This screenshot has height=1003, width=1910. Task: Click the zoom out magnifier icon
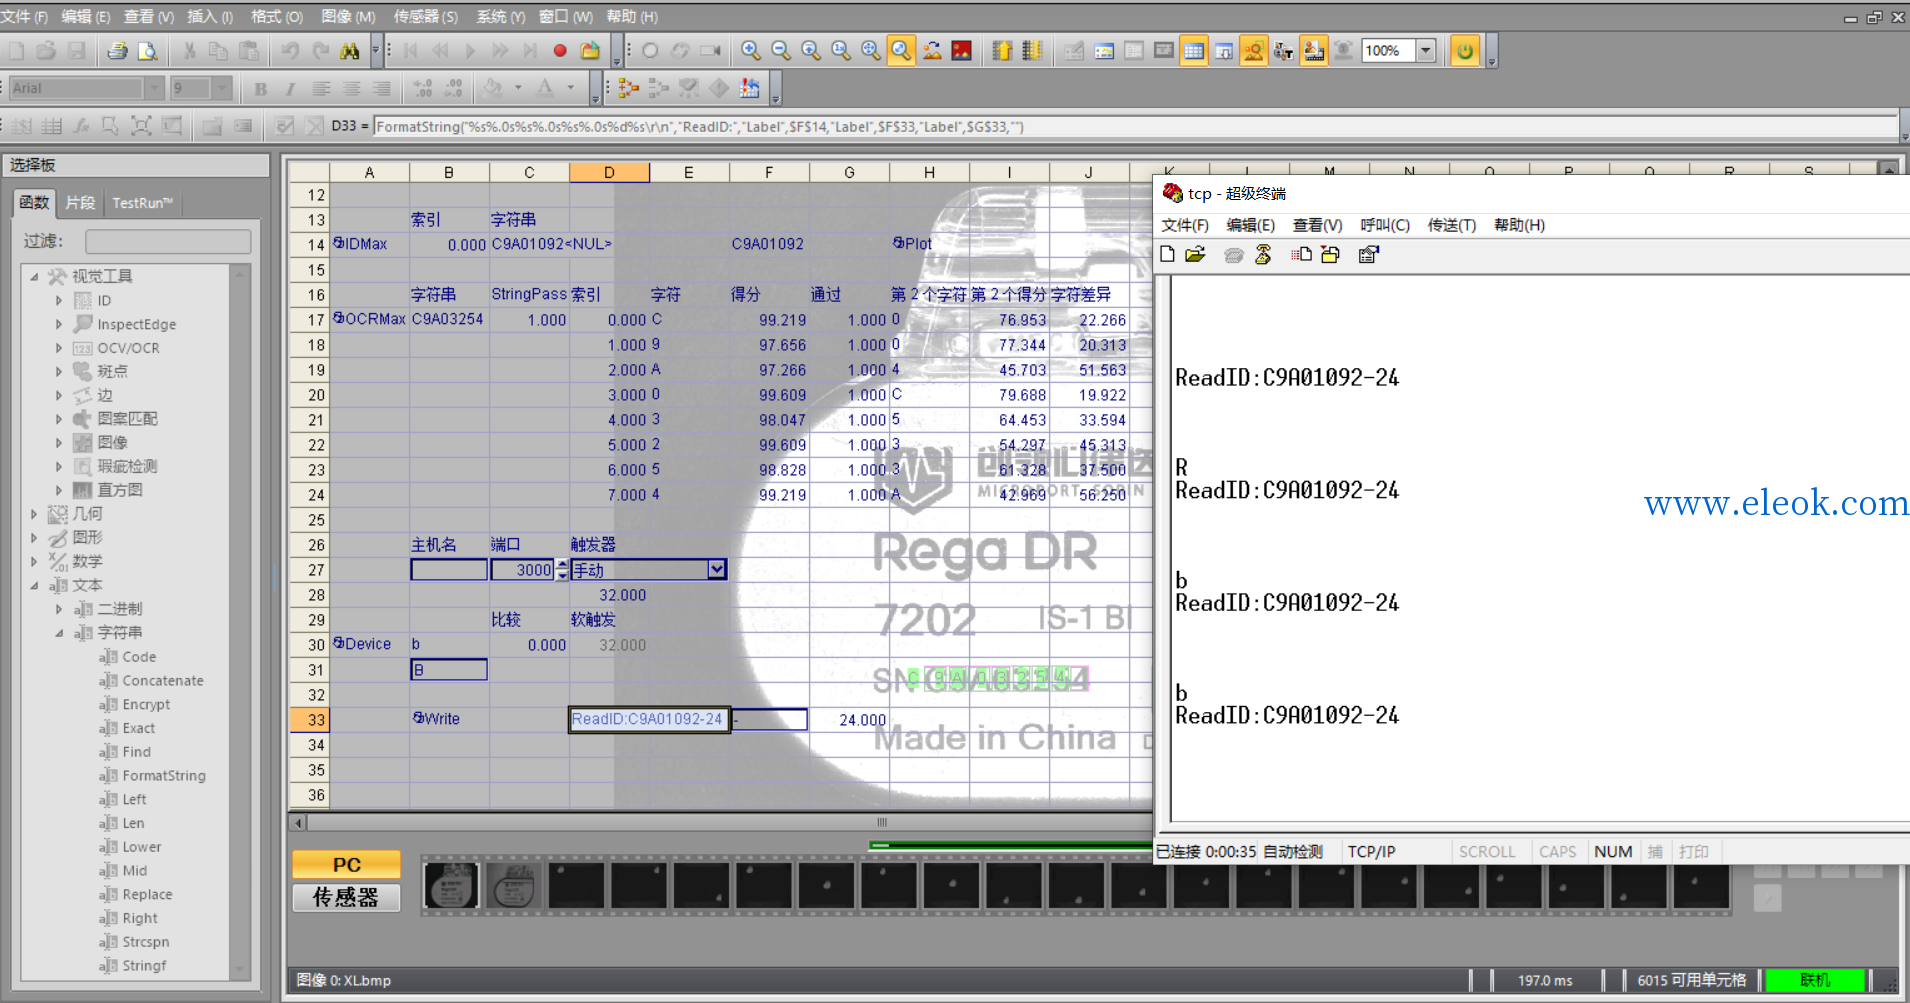781,51
